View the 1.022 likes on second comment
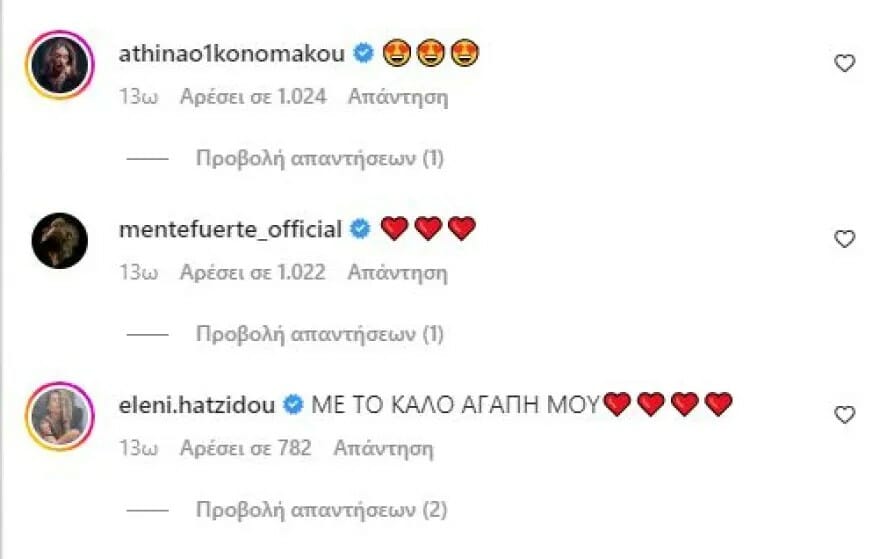Viewport: 880px width, 559px height. (x=252, y=273)
